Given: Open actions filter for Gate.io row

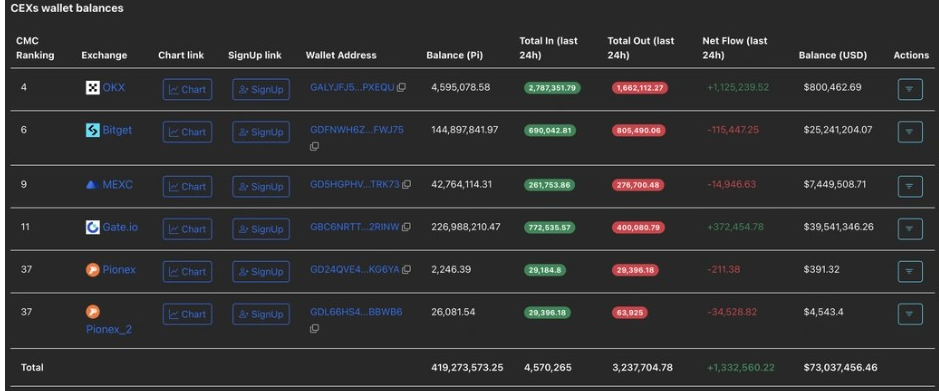Looking at the screenshot, I should point(910,229).
